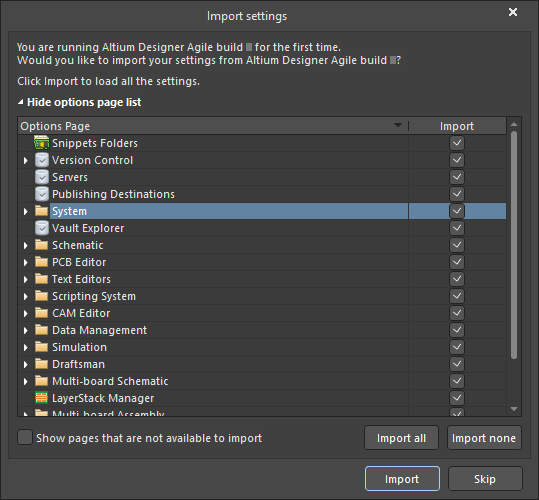Close the Import settings dialog
This screenshot has width=539, height=500.
[513, 12]
